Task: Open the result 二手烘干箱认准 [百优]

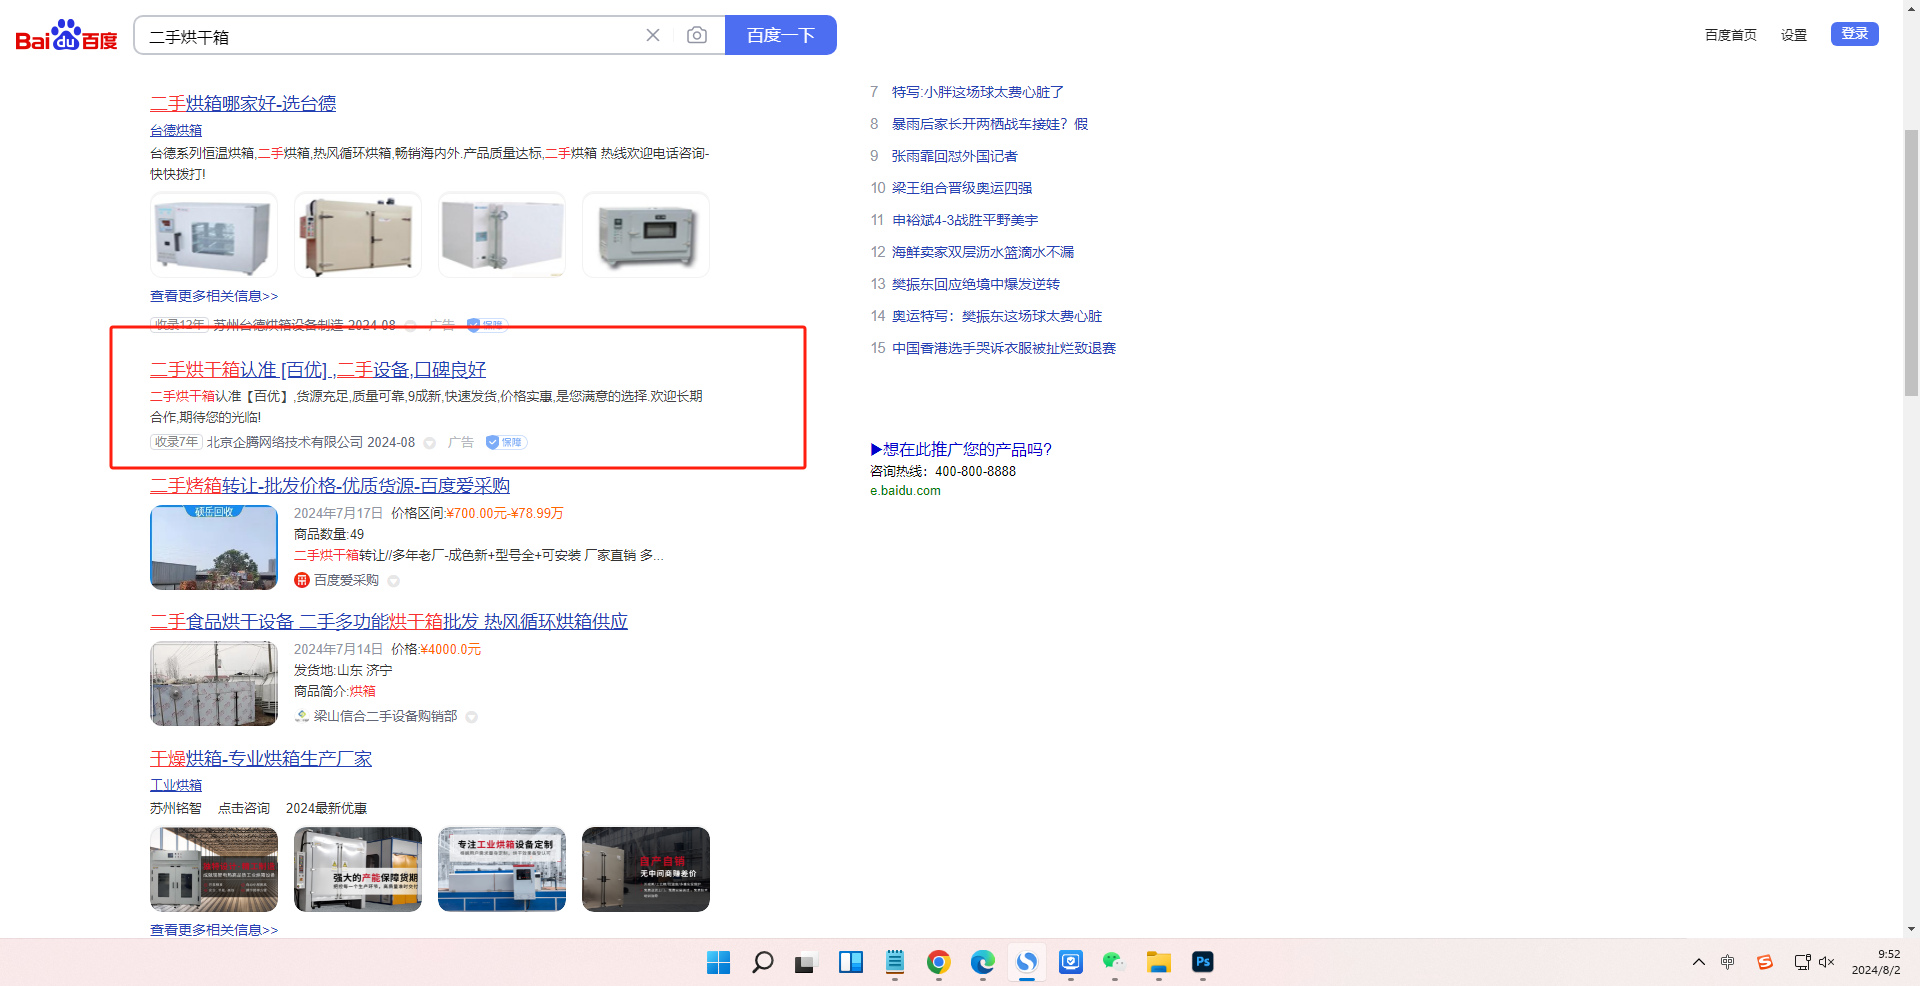Action: (x=318, y=370)
